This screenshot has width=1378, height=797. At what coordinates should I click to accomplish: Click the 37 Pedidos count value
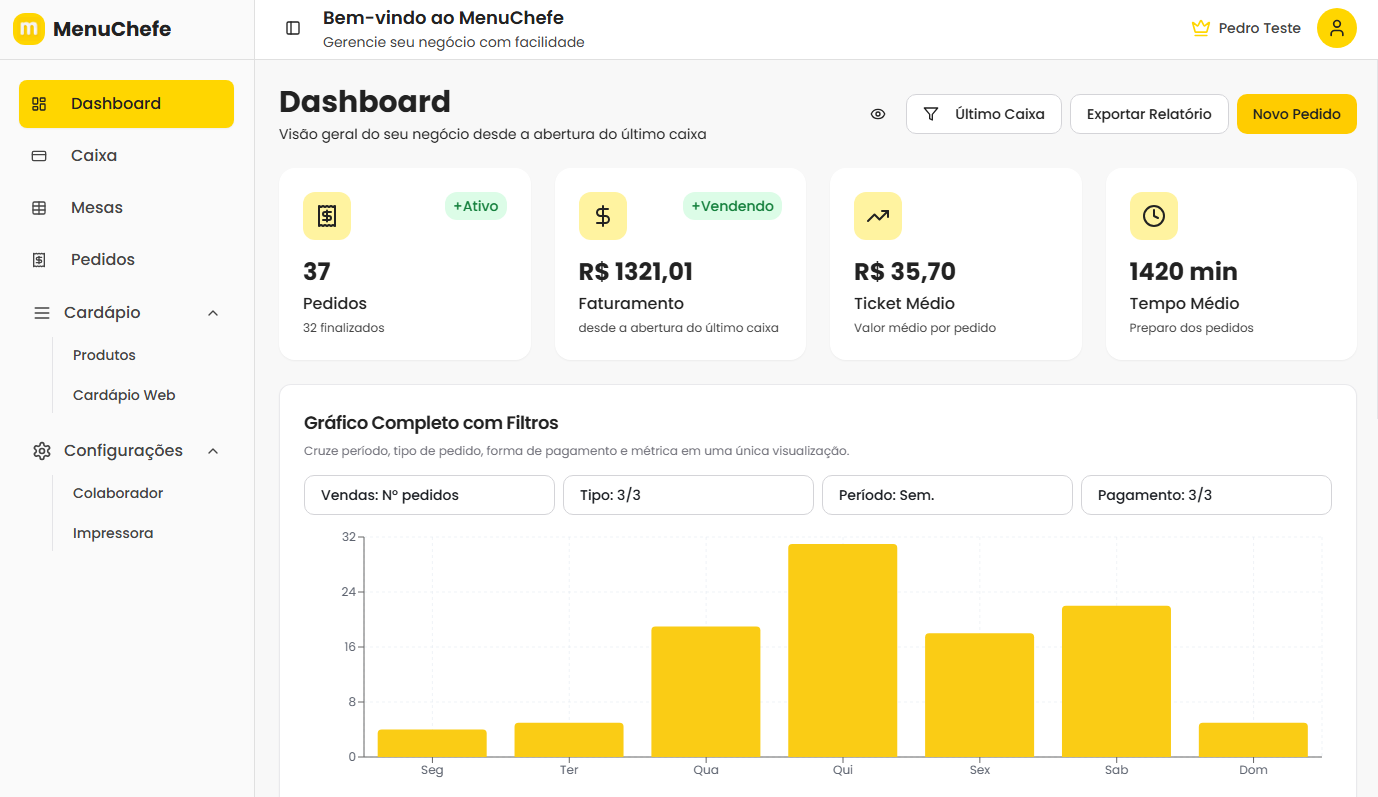pos(317,272)
